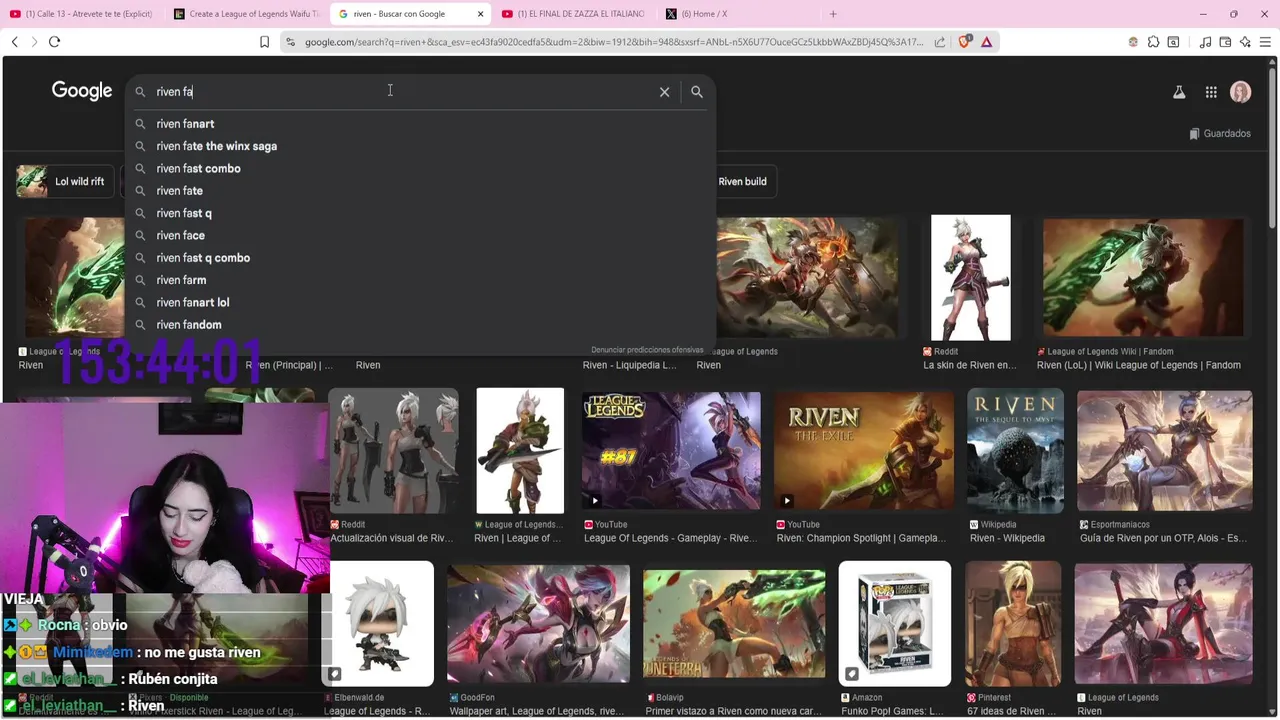Open 'Riven: Champion Spotlight' YouTube thumbnail
The width and height of the screenshot is (1280, 720).
(x=864, y=450)
